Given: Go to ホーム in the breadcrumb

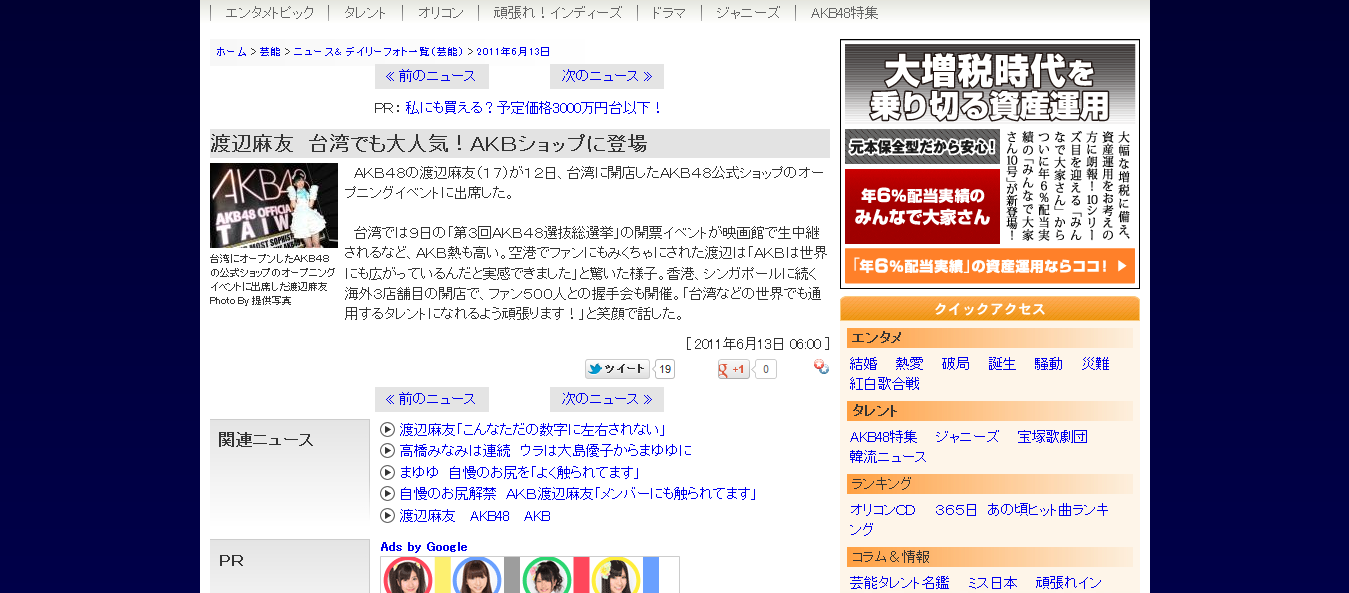Looking at the screenshot, I should tap(231, 51).
